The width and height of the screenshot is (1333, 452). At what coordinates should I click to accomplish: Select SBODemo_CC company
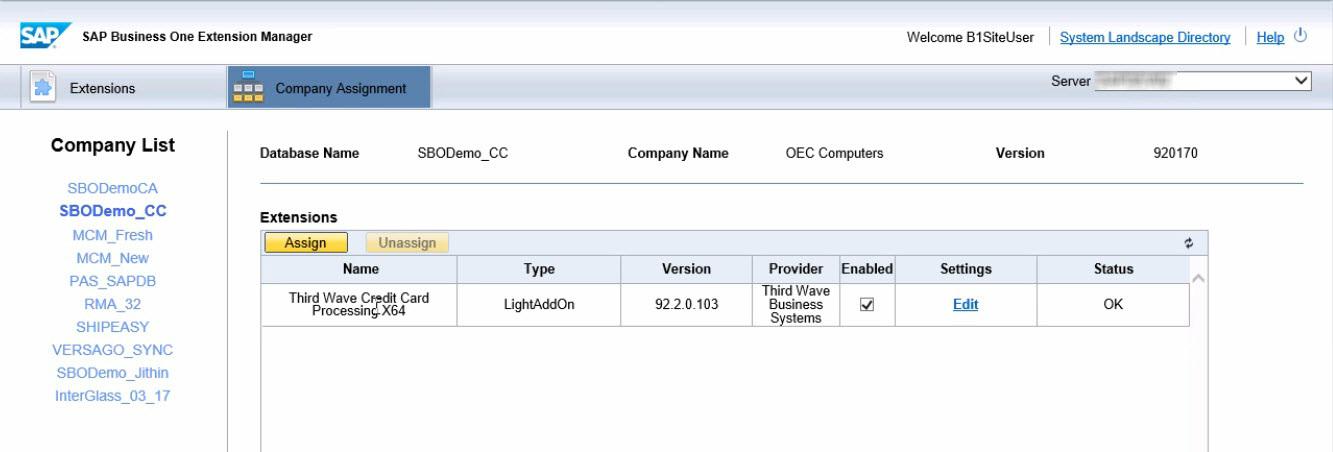click(113, 211)
